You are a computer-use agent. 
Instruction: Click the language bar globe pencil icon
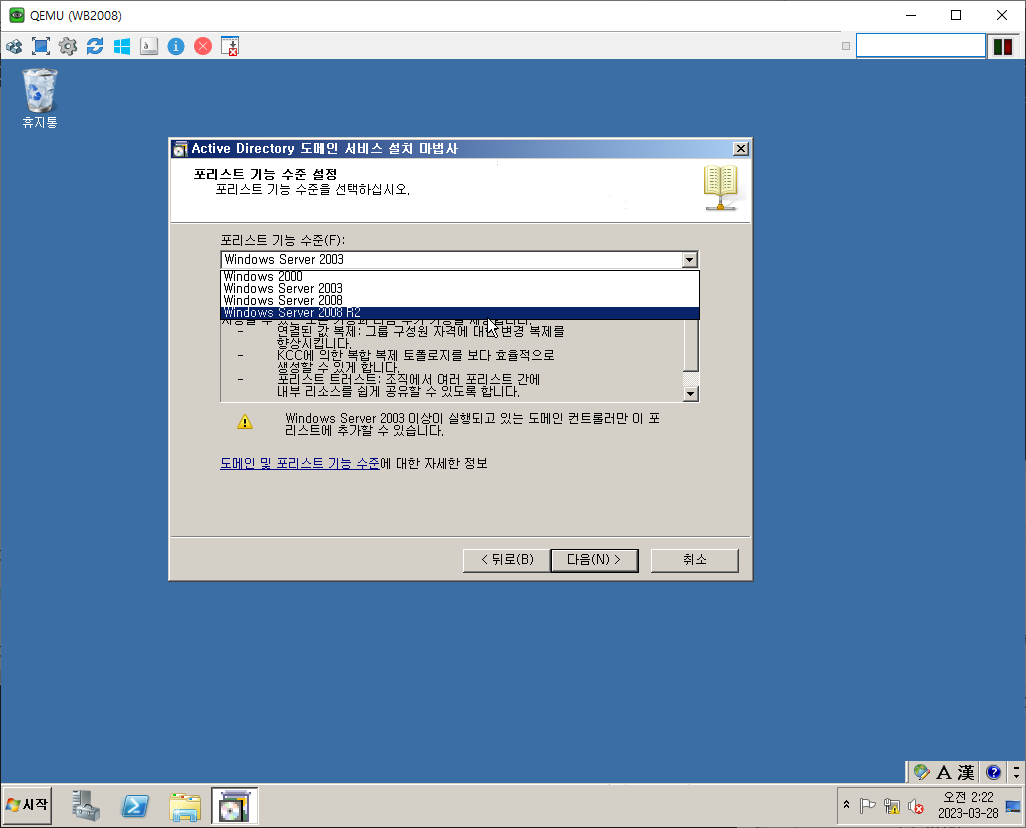921,772
